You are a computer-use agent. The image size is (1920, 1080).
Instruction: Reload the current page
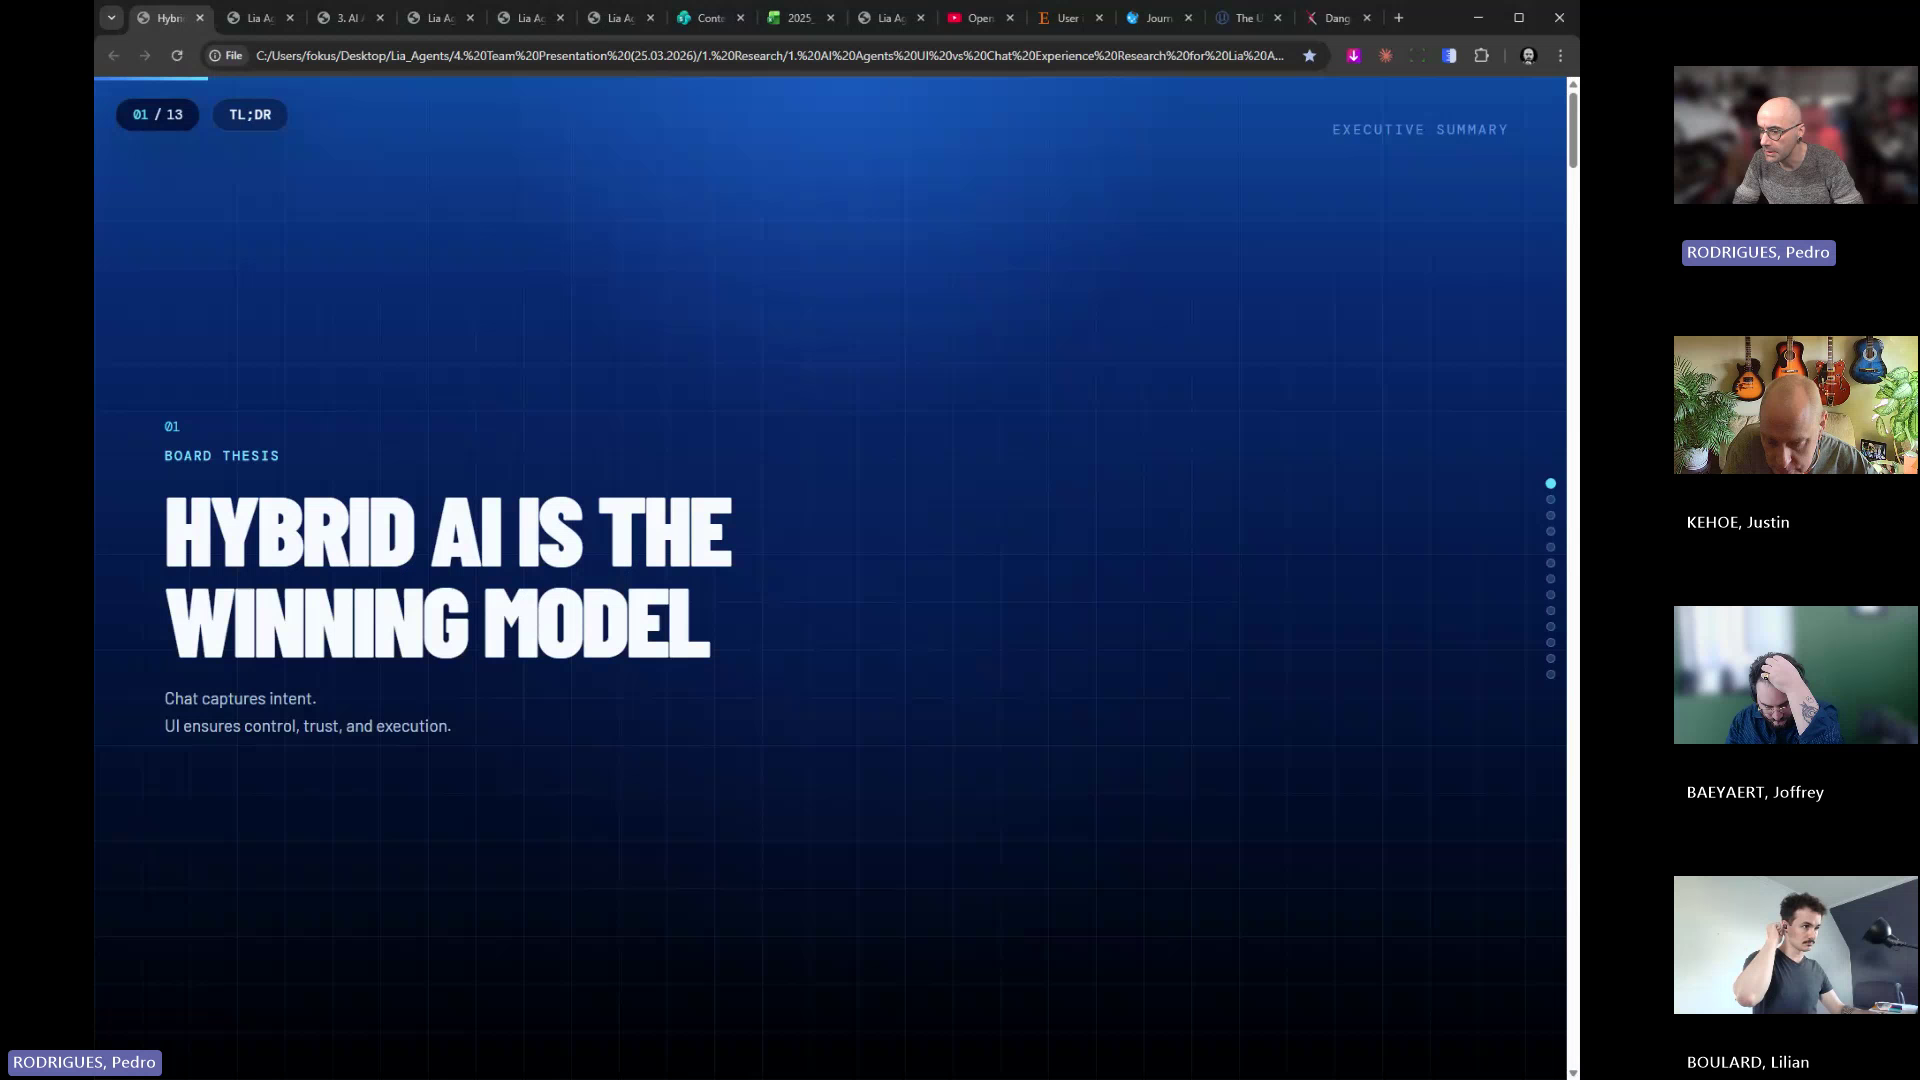pos(177,56)
